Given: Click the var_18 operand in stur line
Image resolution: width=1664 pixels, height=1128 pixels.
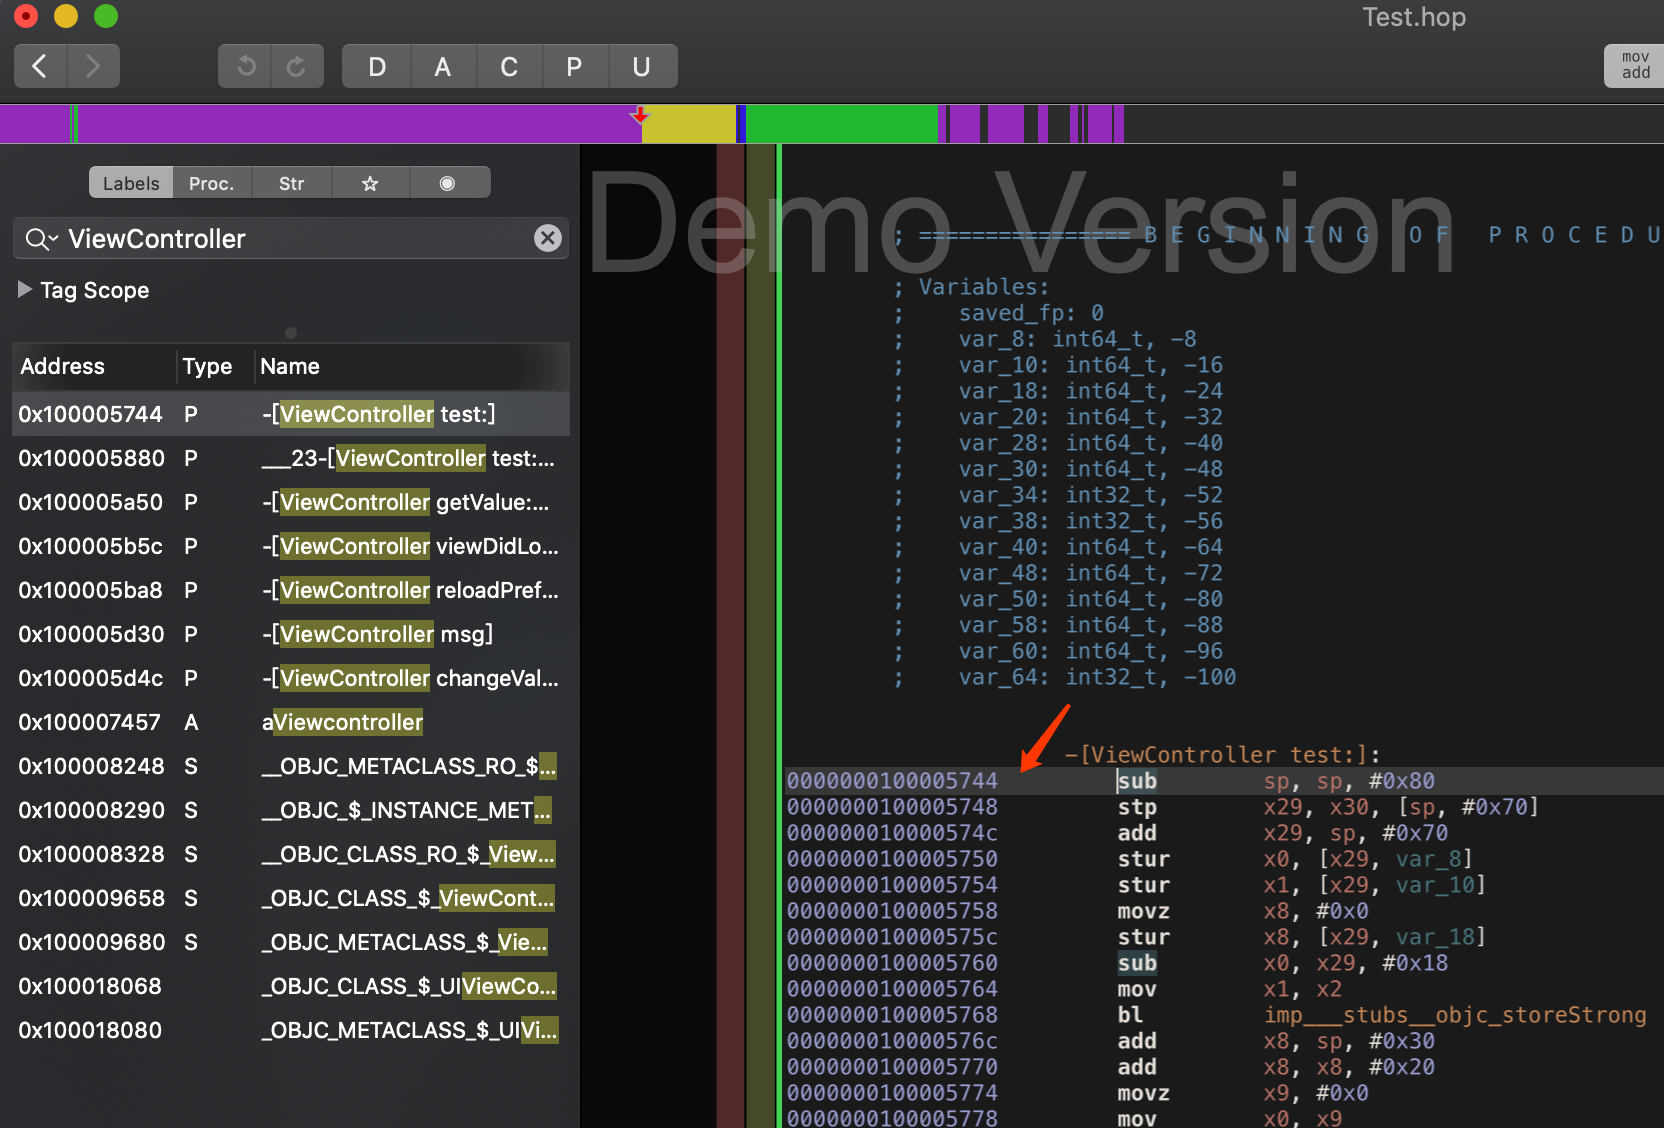Looking at the screenshot, I should coord(1435,937).
